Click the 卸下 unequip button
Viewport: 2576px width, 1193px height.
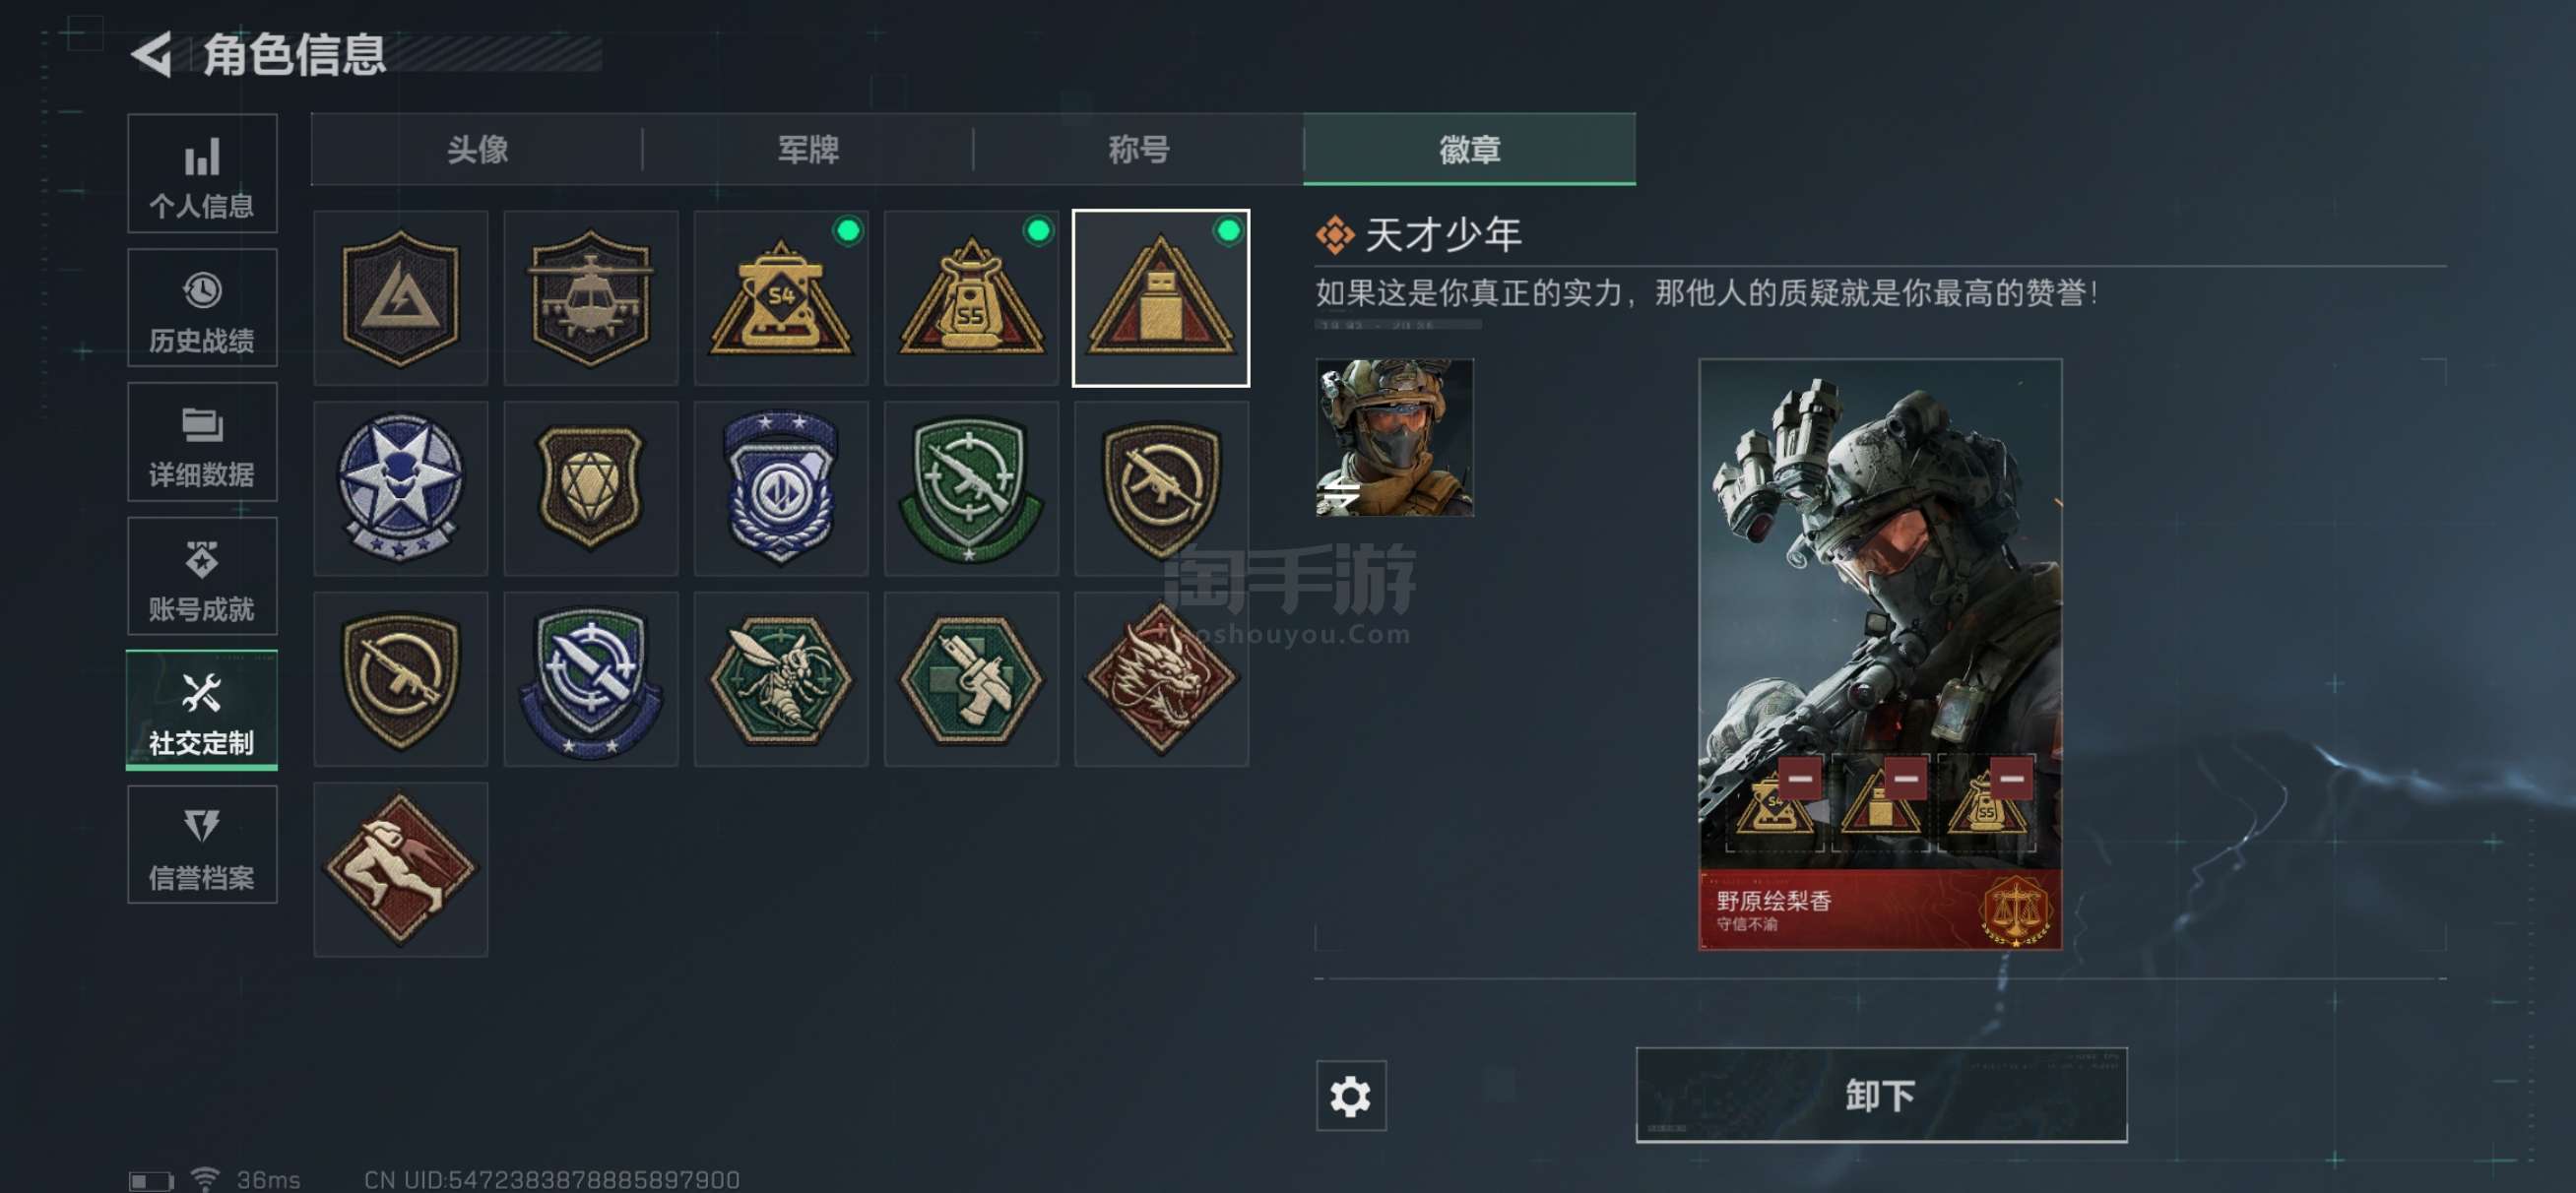point(1881,1095)
